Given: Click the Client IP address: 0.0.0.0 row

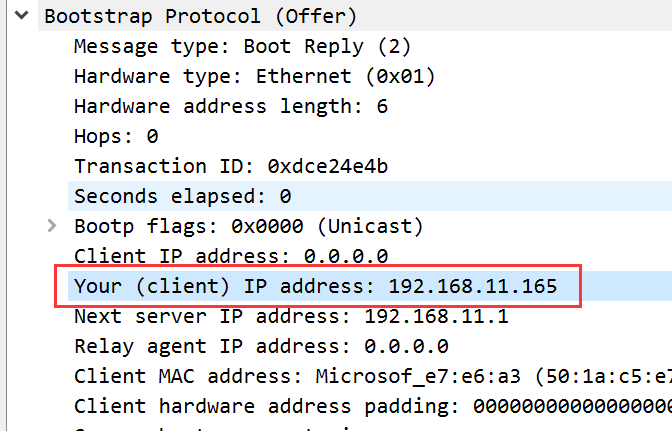Looking at the screenshot, I should [x=230, y=256].
